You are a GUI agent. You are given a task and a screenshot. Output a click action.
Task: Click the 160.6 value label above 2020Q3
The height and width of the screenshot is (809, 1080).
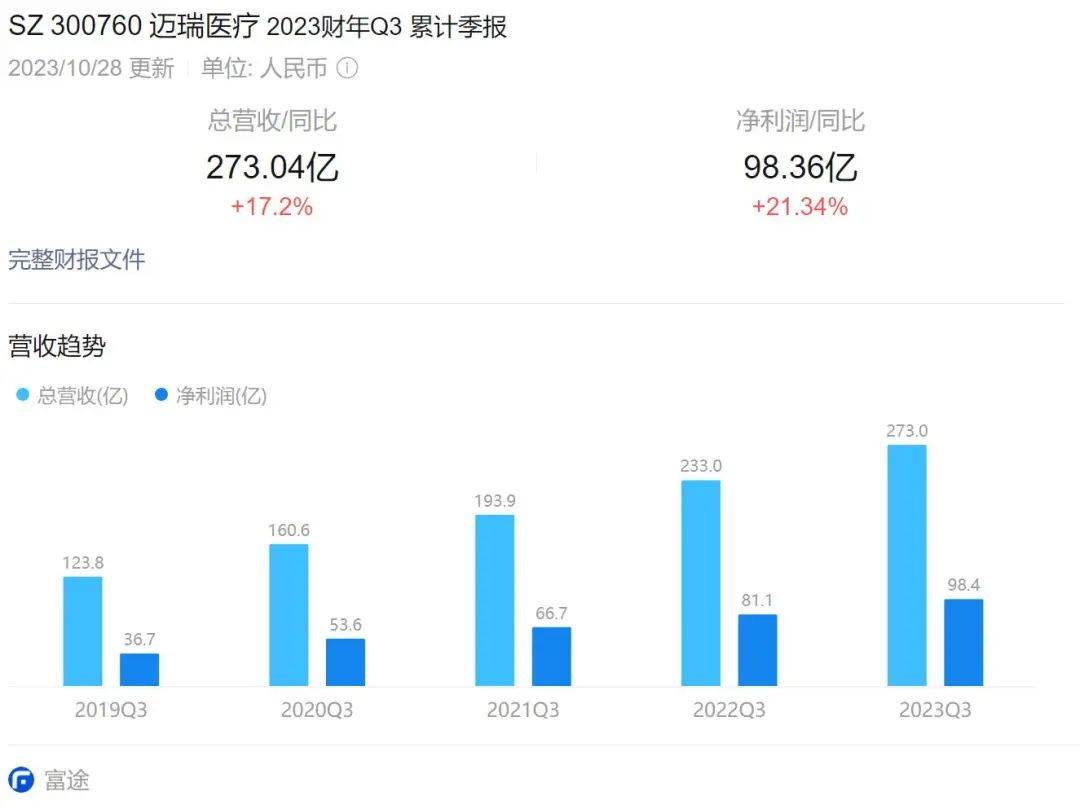[x=289, y=530]
